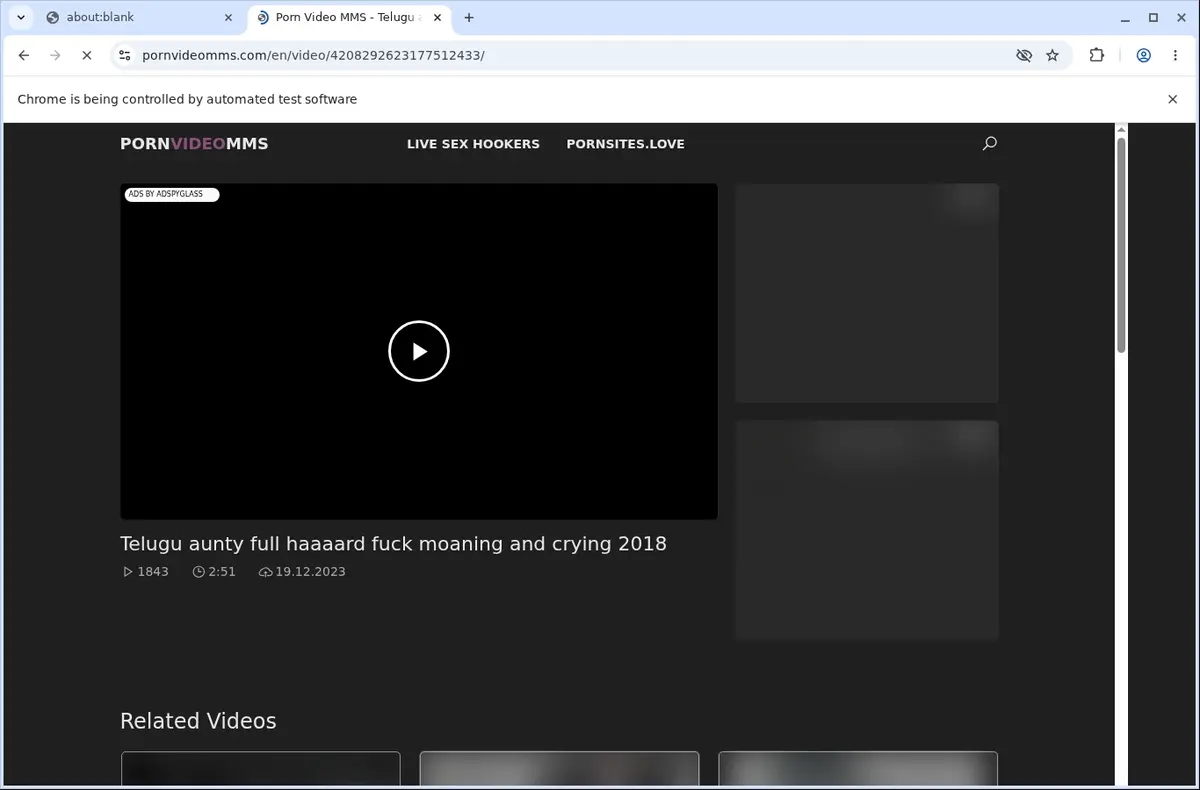Image resolution: width=1200 pixels, height=790 pixels.
Task: Stop loading the current page
Action: pyautogui.click(x=86, y=56)
